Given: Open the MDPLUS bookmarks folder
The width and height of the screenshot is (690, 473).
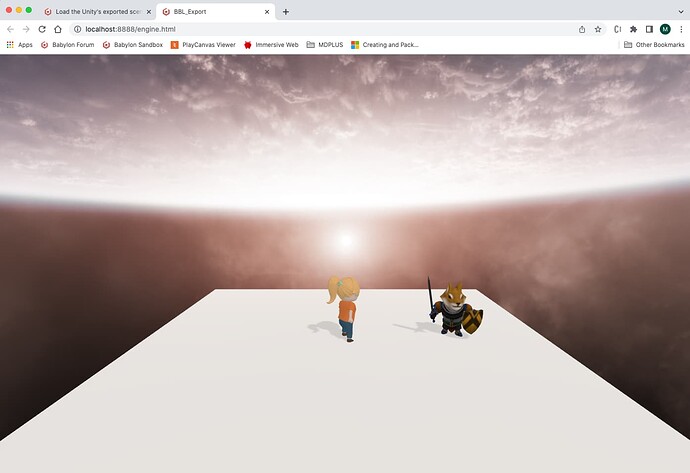Looking at the screenshot, I should 324,45.
